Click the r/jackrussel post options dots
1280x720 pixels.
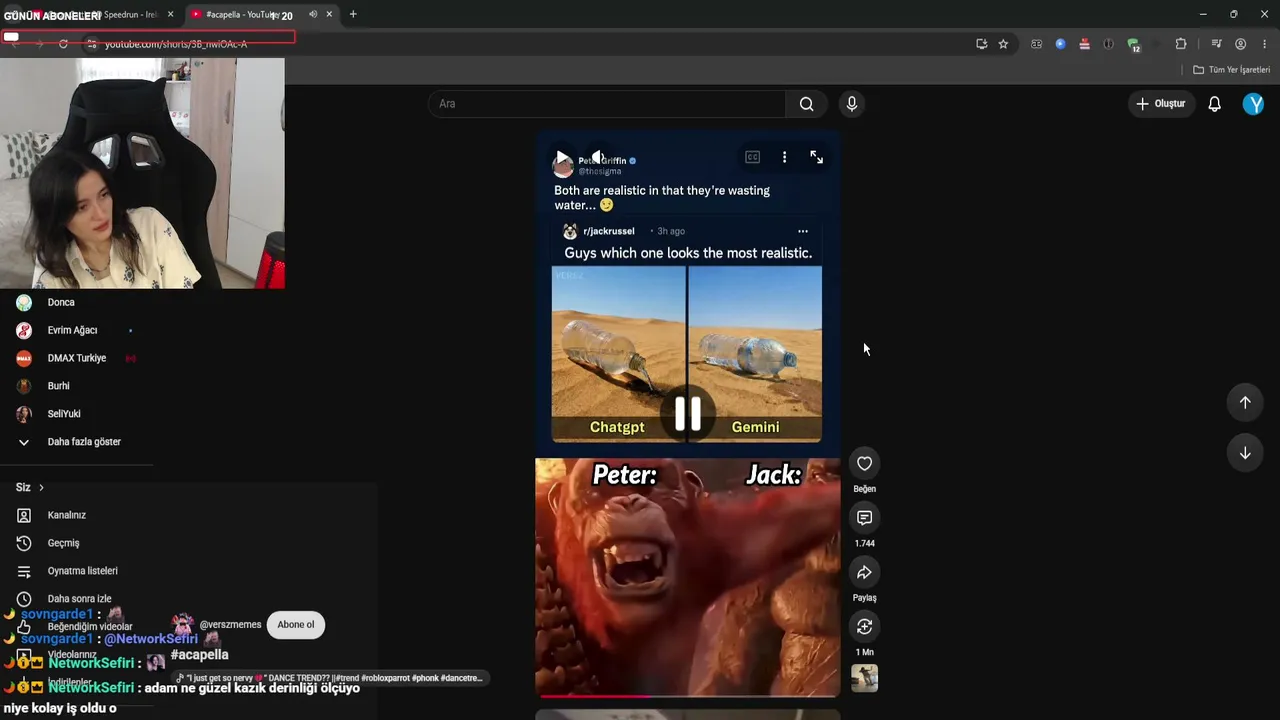(x=802, y=232)
